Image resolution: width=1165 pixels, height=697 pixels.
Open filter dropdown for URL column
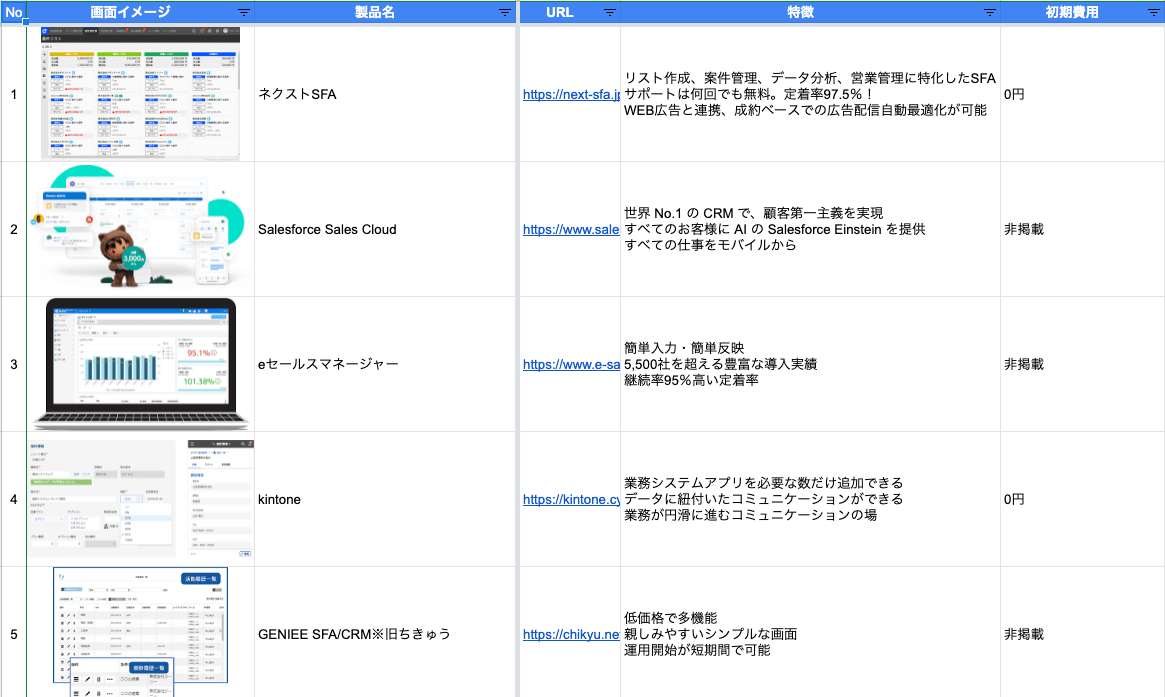coord(609,13)
